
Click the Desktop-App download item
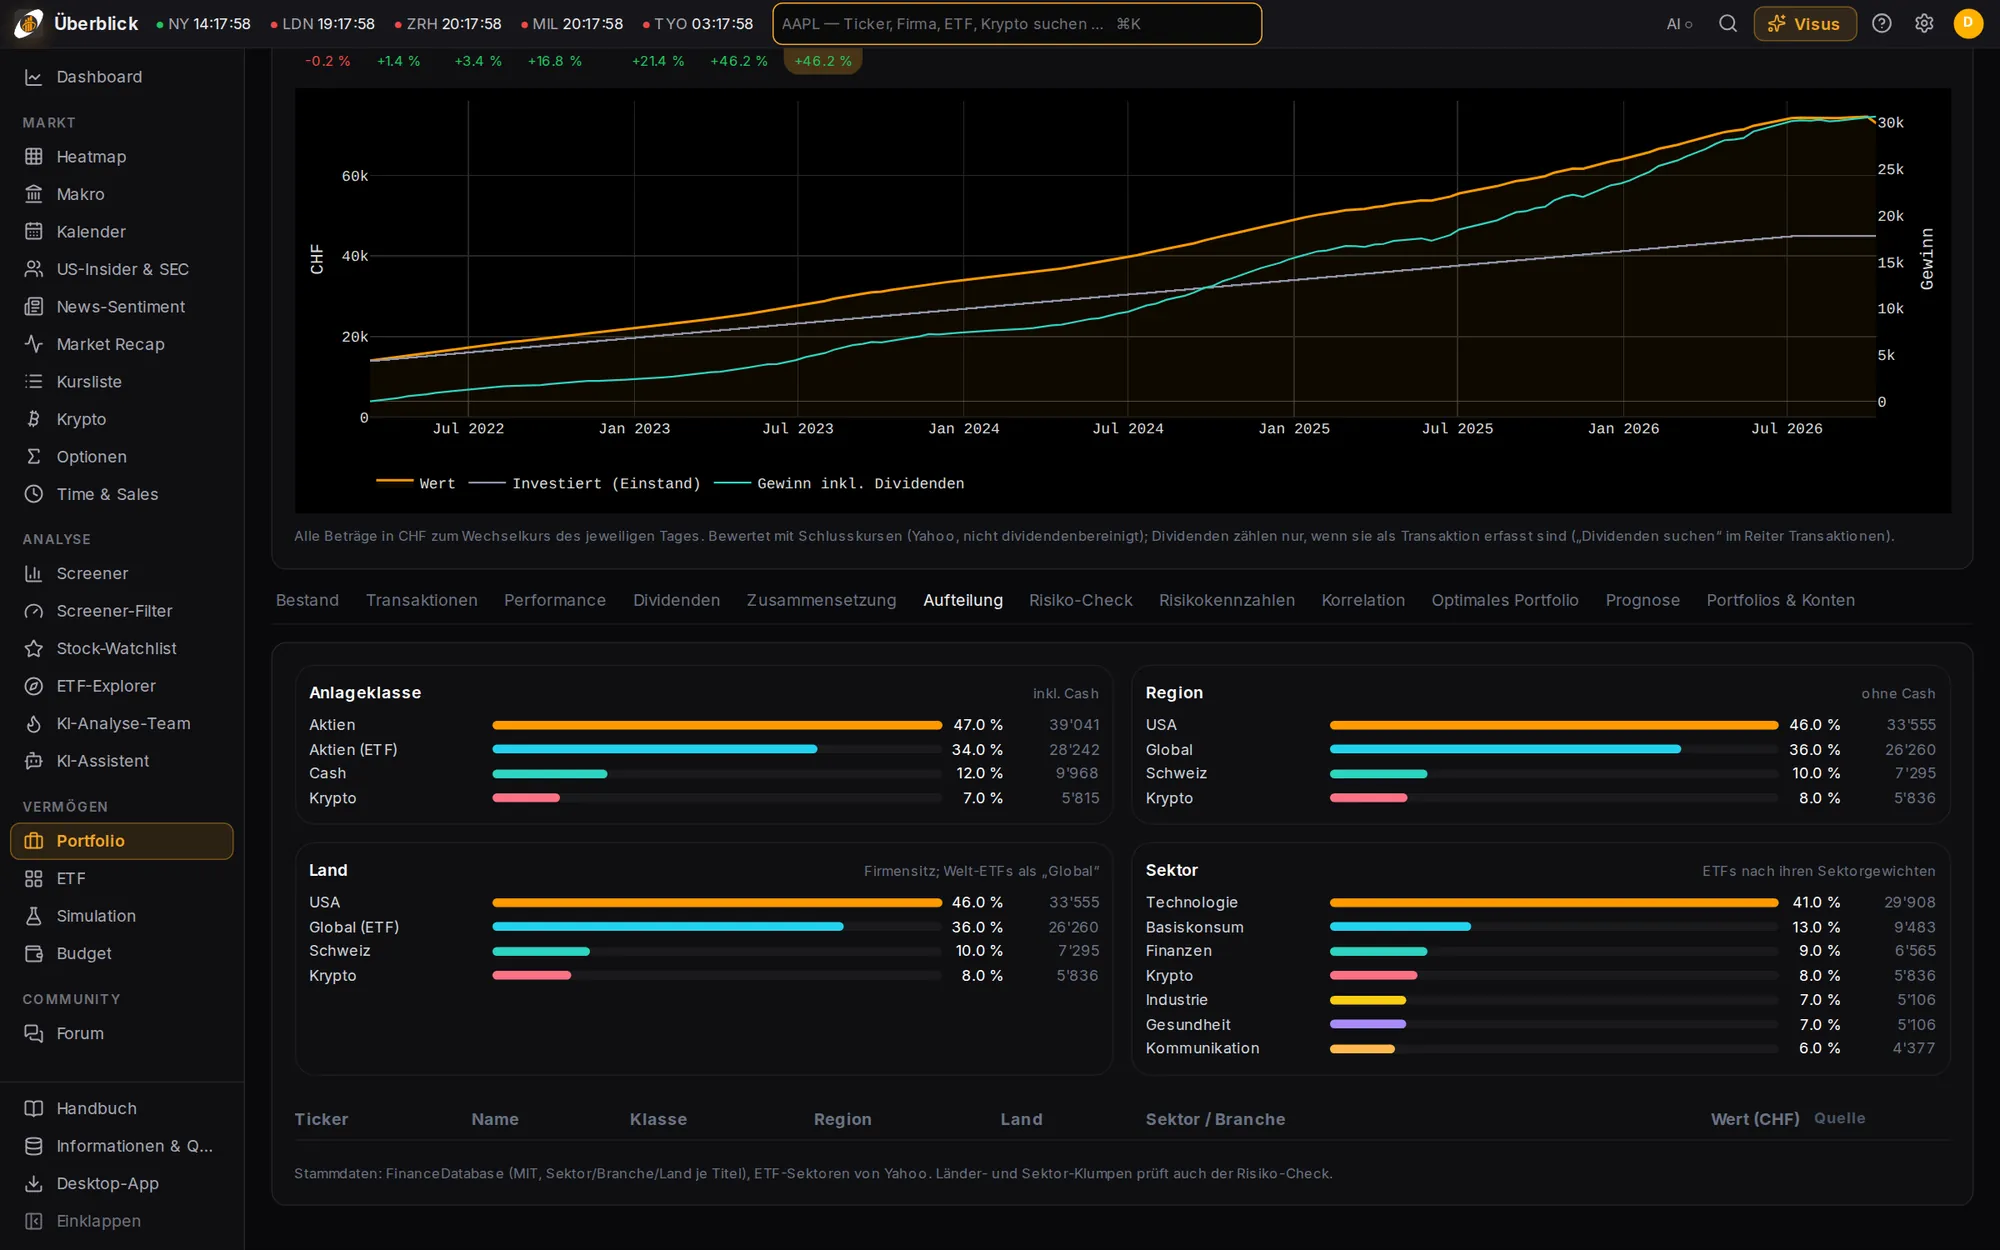click(122, 1183)
